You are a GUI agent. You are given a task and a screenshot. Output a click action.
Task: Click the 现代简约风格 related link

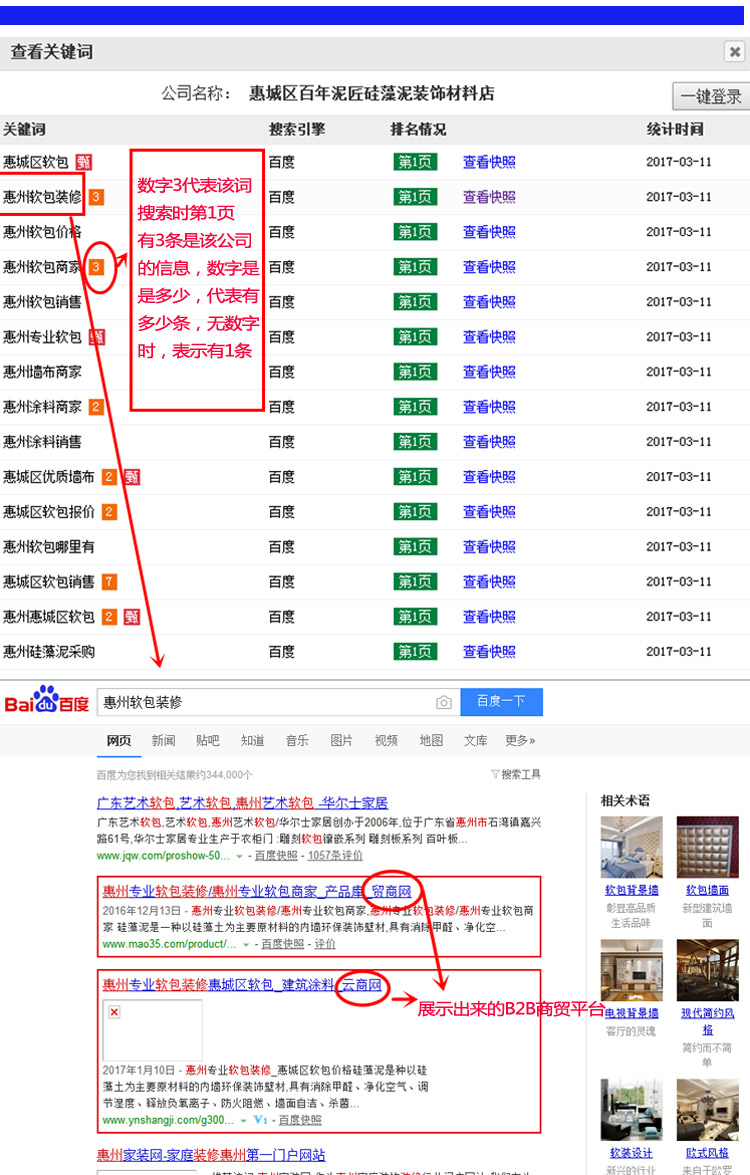pos(707,1021)
